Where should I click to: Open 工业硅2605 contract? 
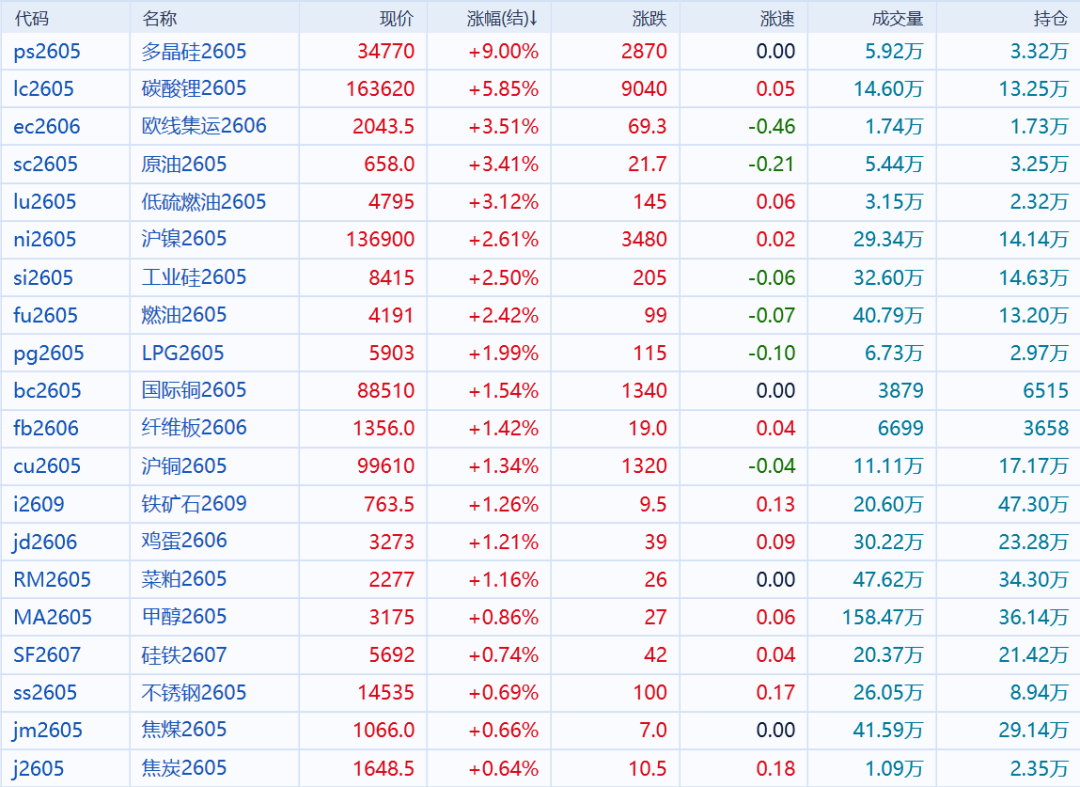pos(194,277)
